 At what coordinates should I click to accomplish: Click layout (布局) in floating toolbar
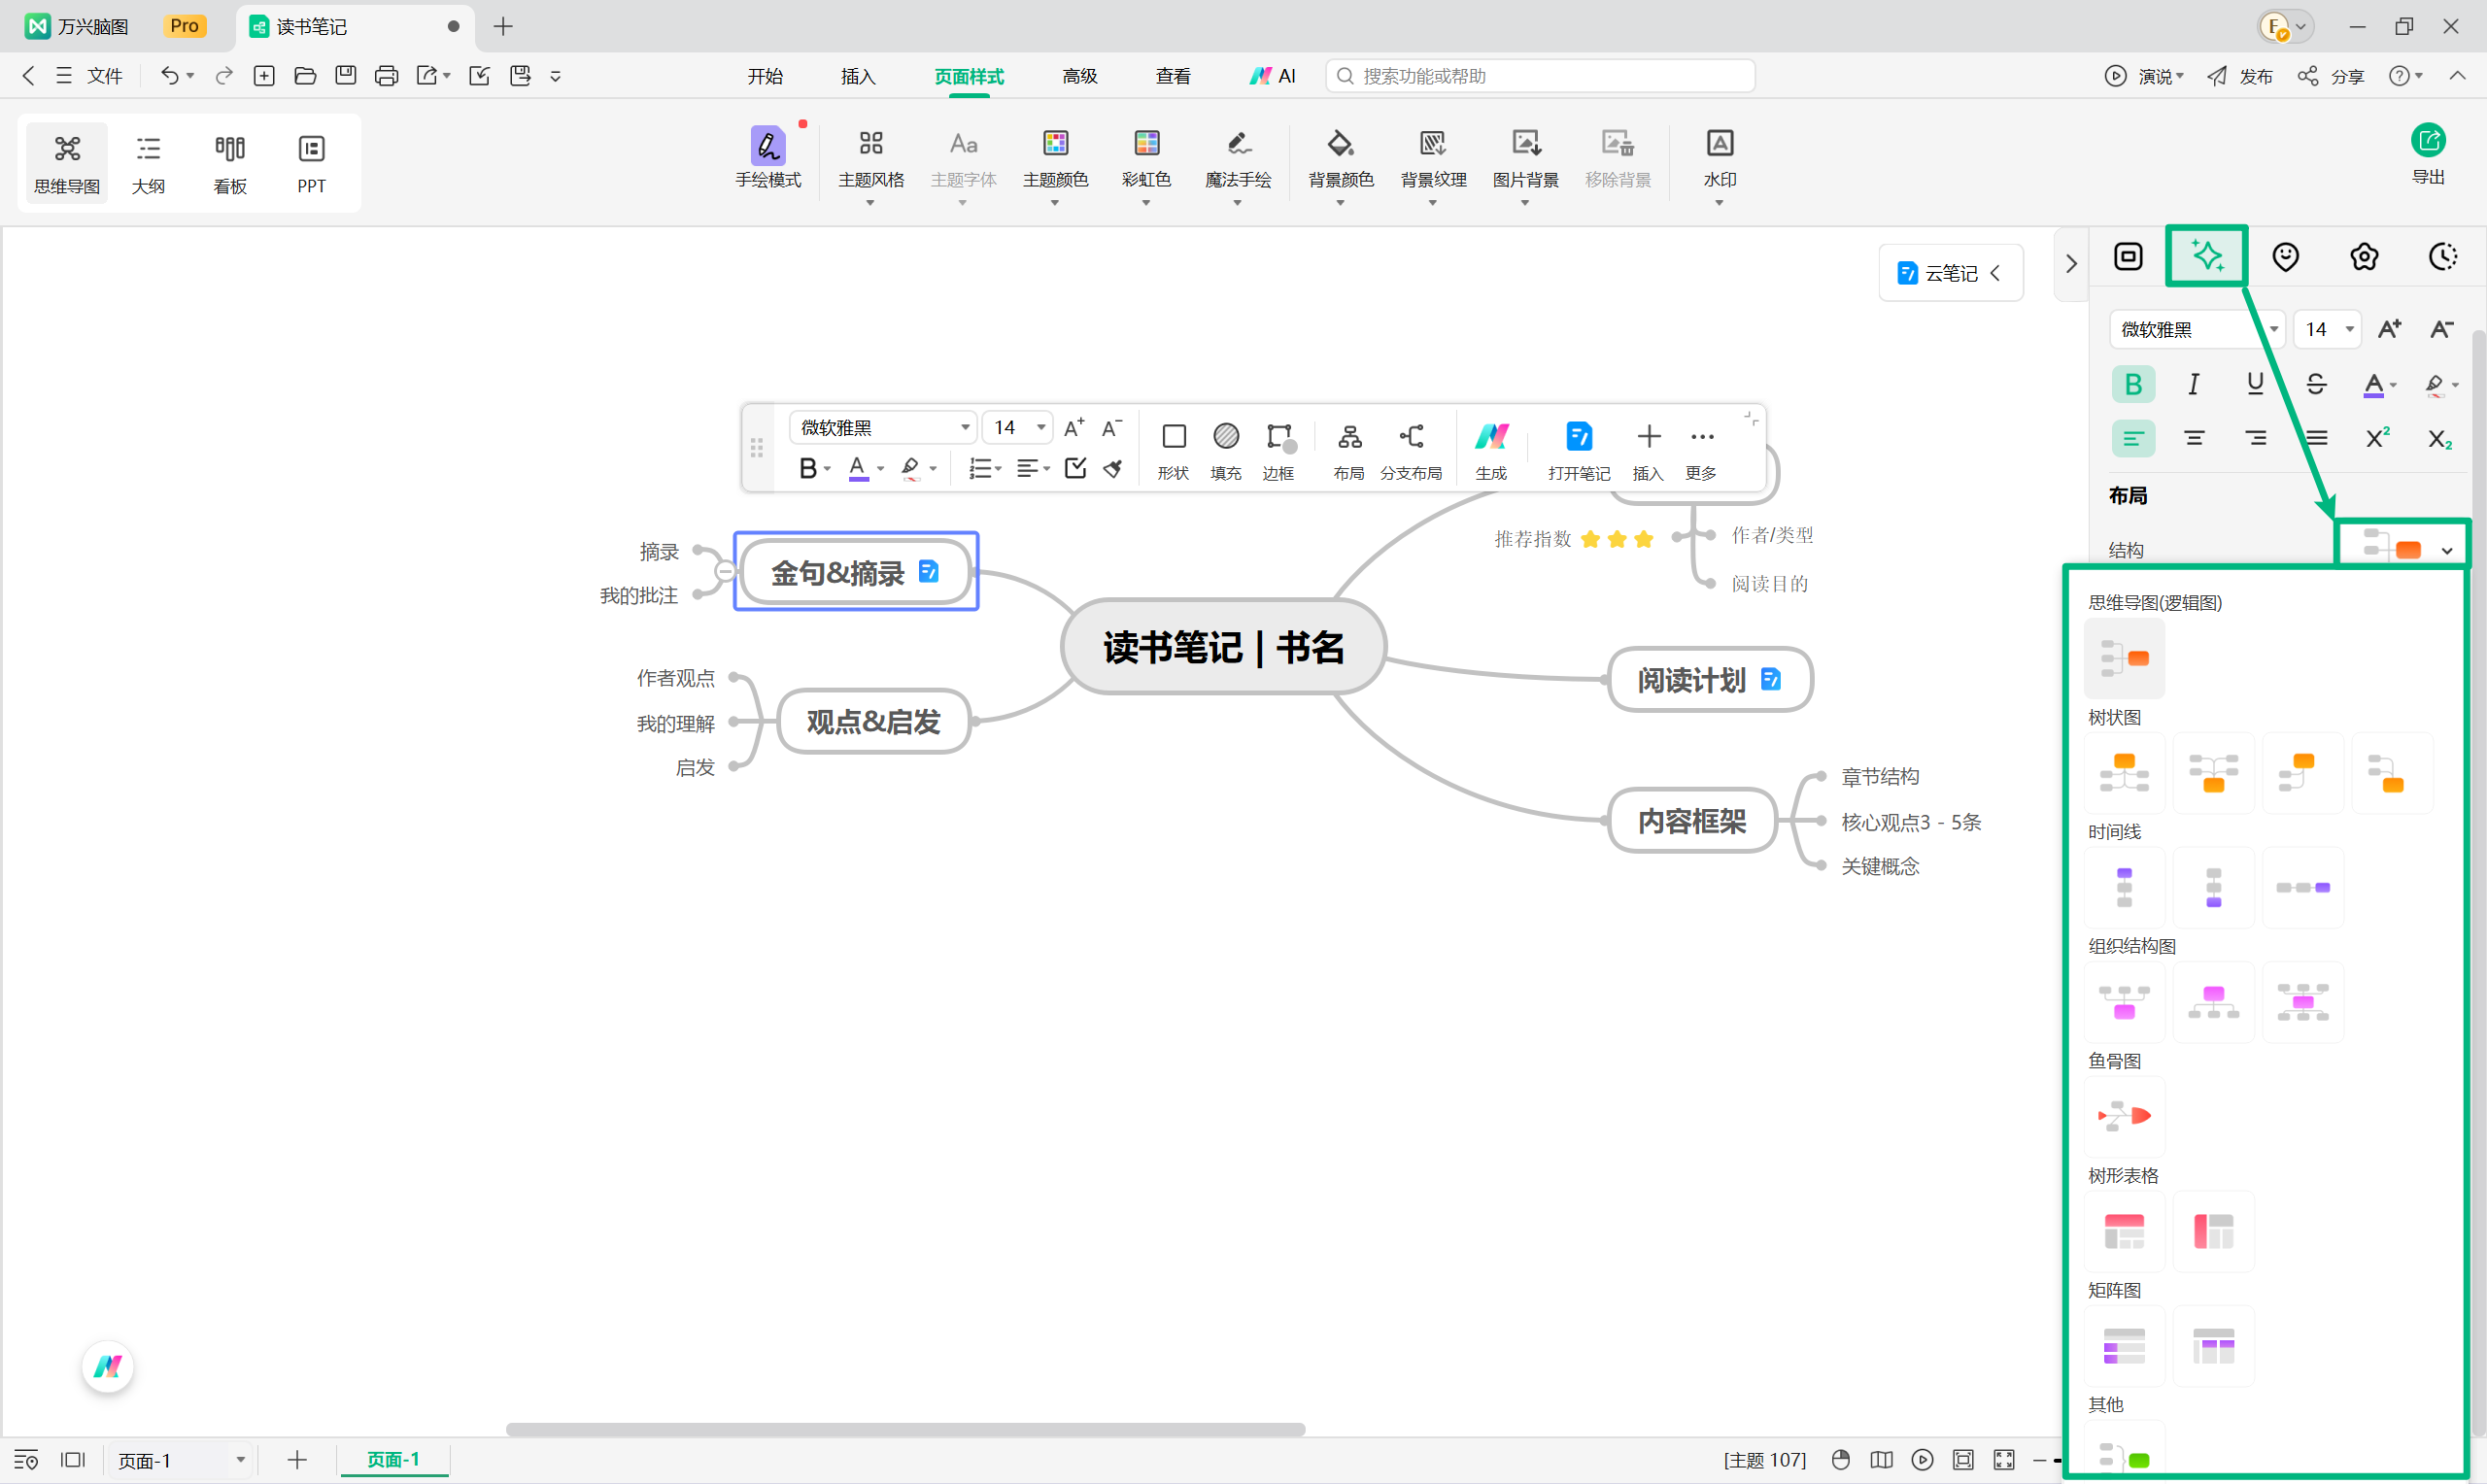(1348, 450)
